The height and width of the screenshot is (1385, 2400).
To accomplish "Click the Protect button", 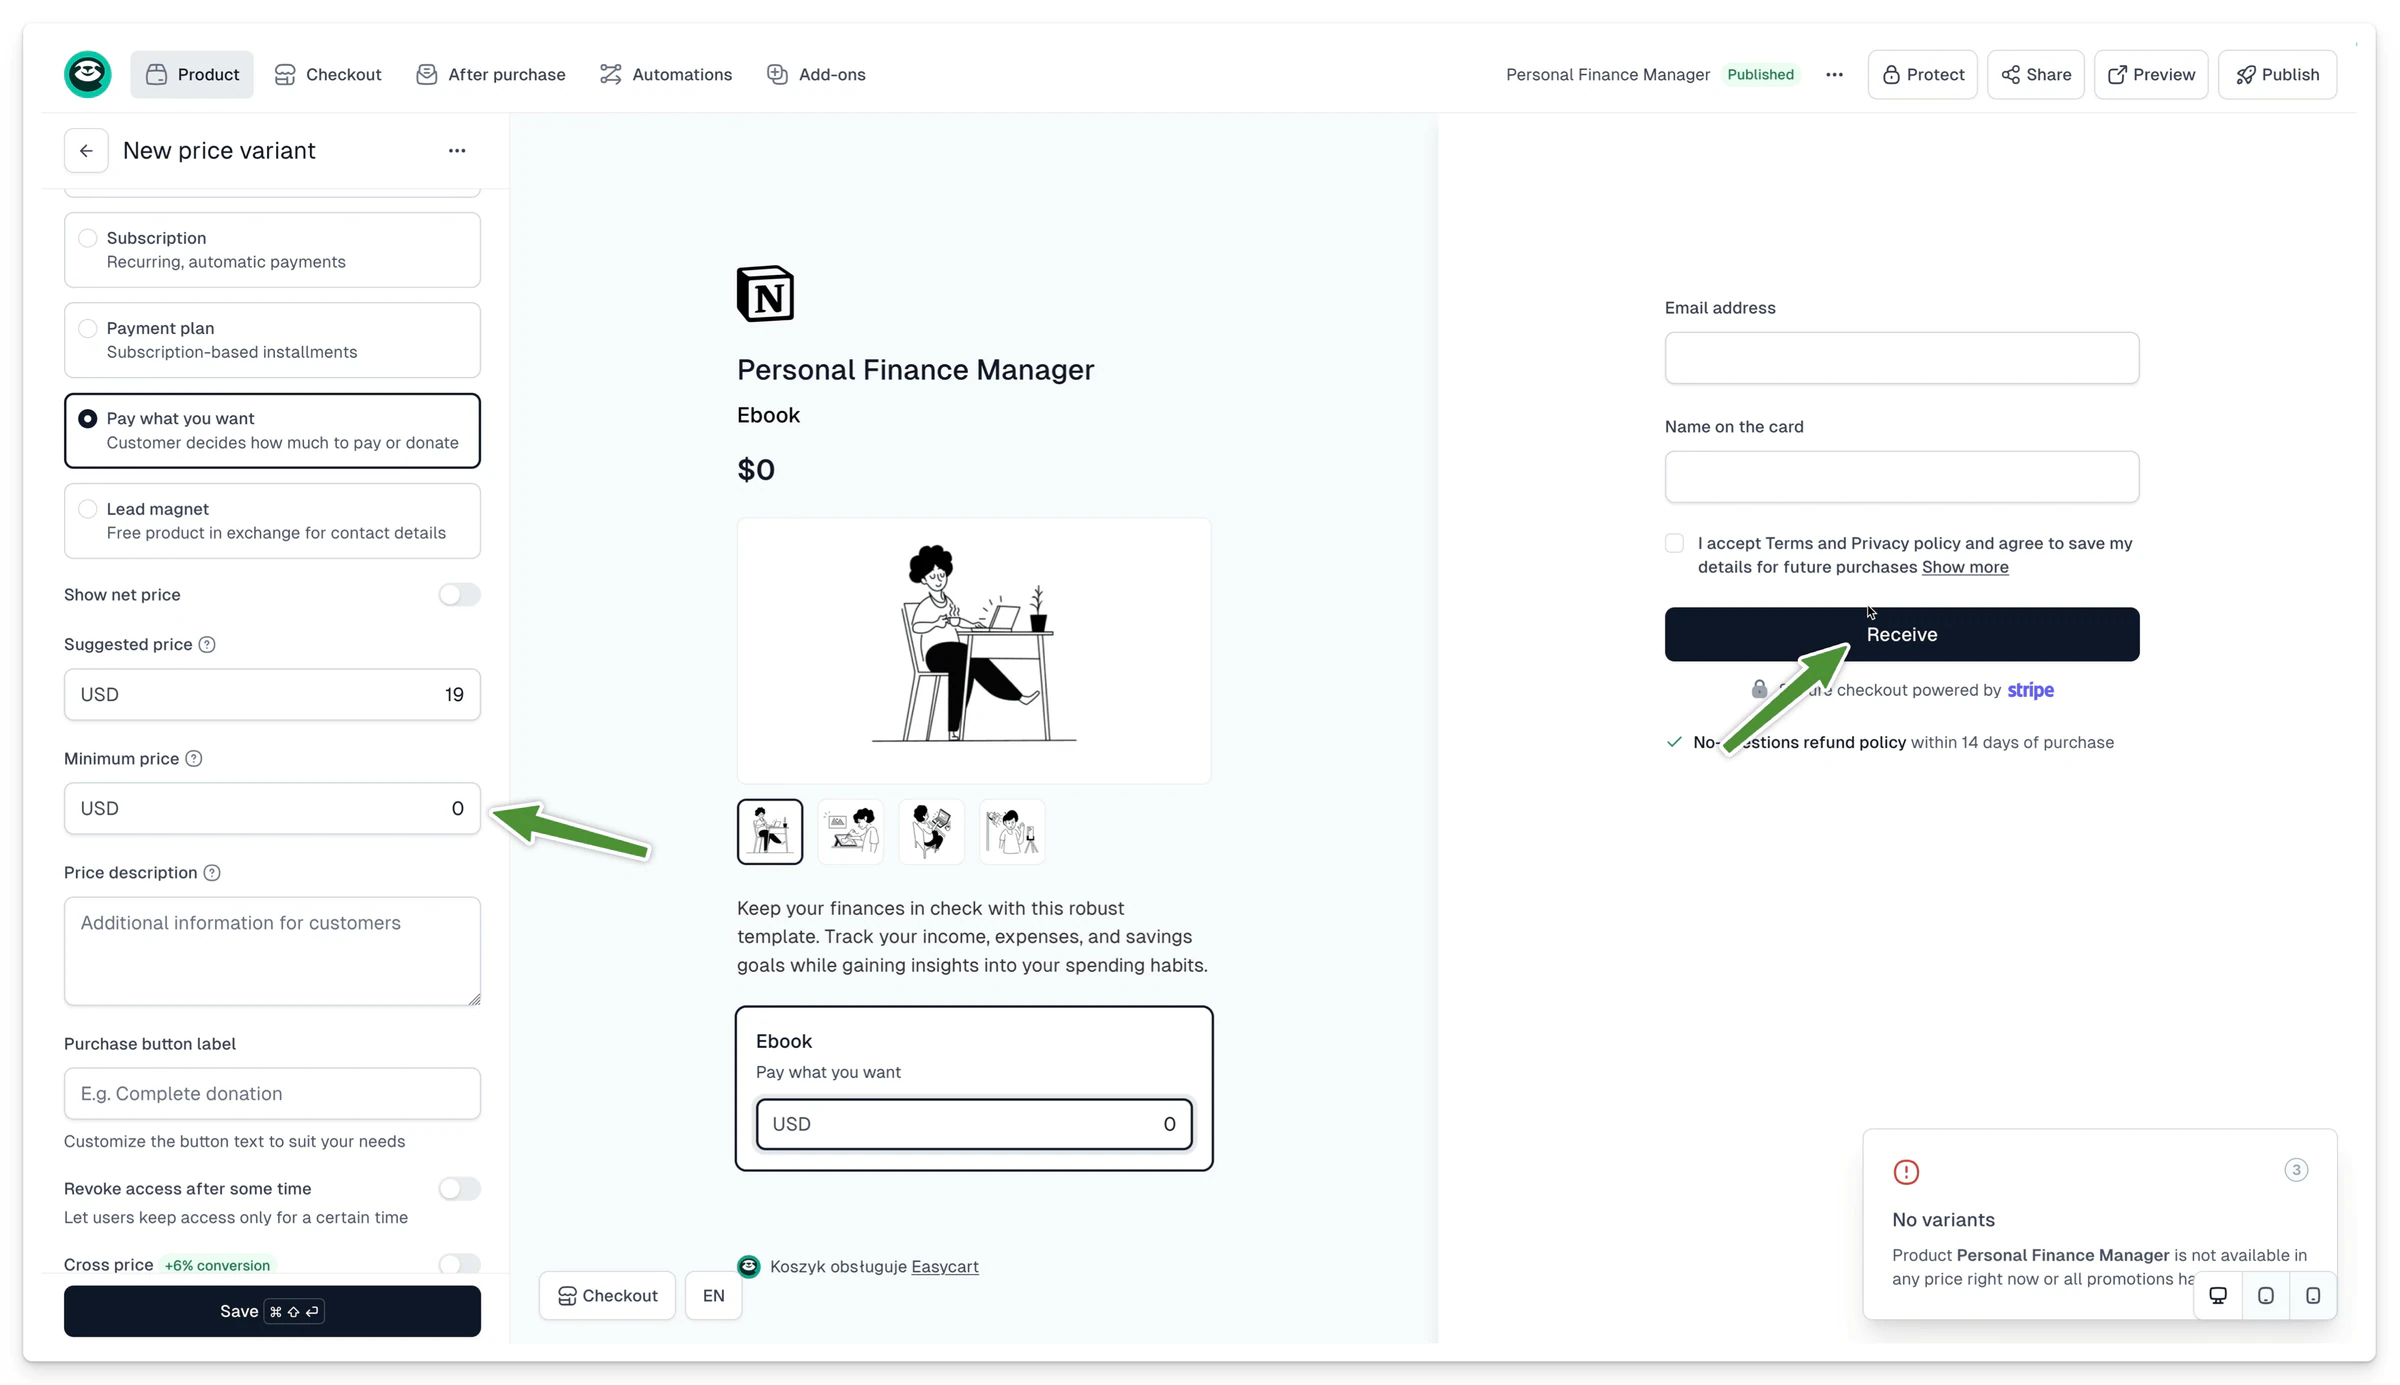I will point(1922,74).
